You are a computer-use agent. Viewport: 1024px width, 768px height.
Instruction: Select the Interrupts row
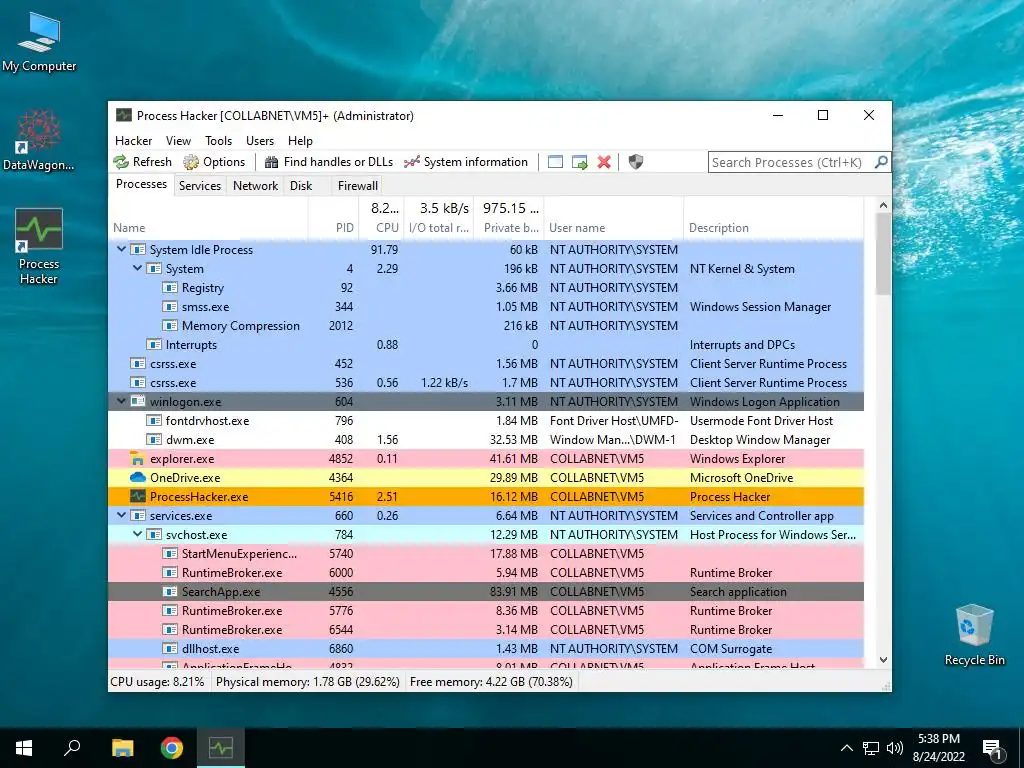pyautogui.click(x=486, y=345)
